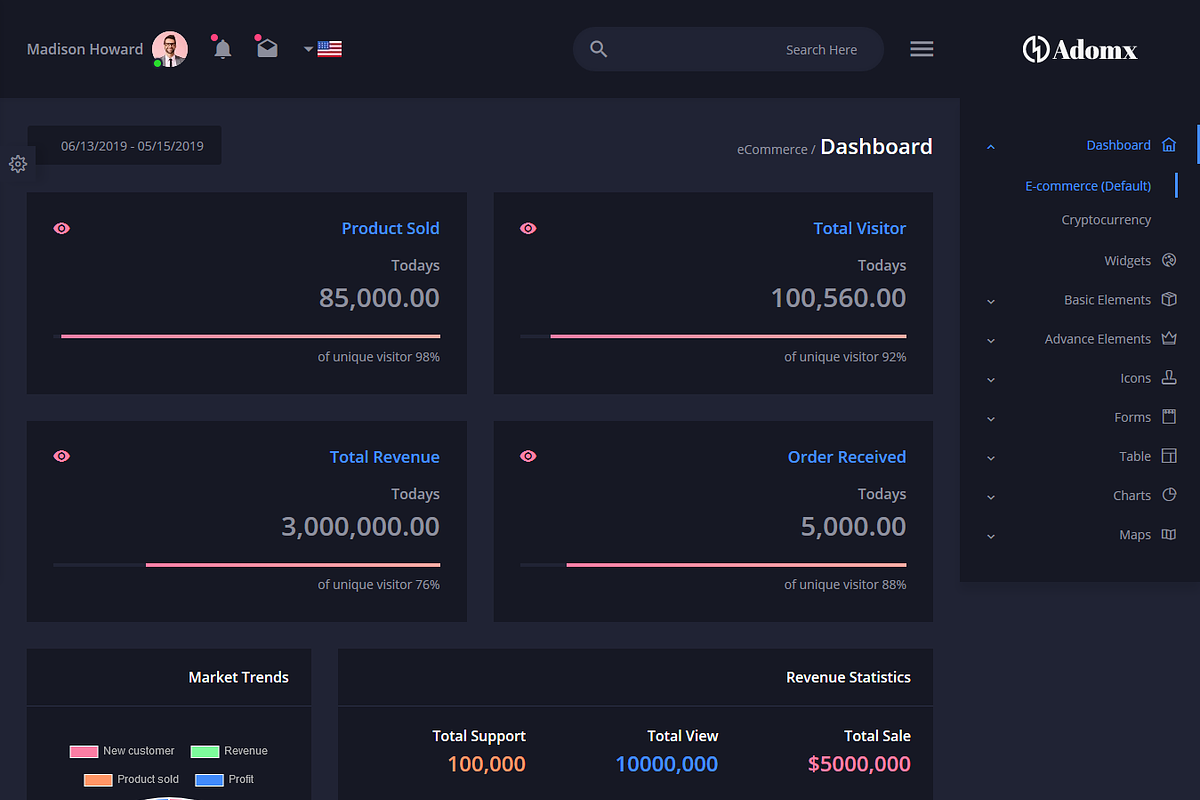Select the Charts icon in sidebar
1200x800 pixels.
coord(1168,495)
